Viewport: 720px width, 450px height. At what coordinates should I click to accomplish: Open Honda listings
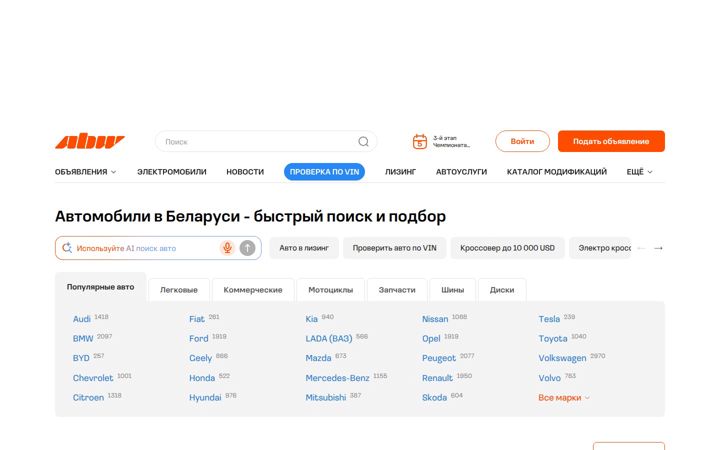[202, 378]
